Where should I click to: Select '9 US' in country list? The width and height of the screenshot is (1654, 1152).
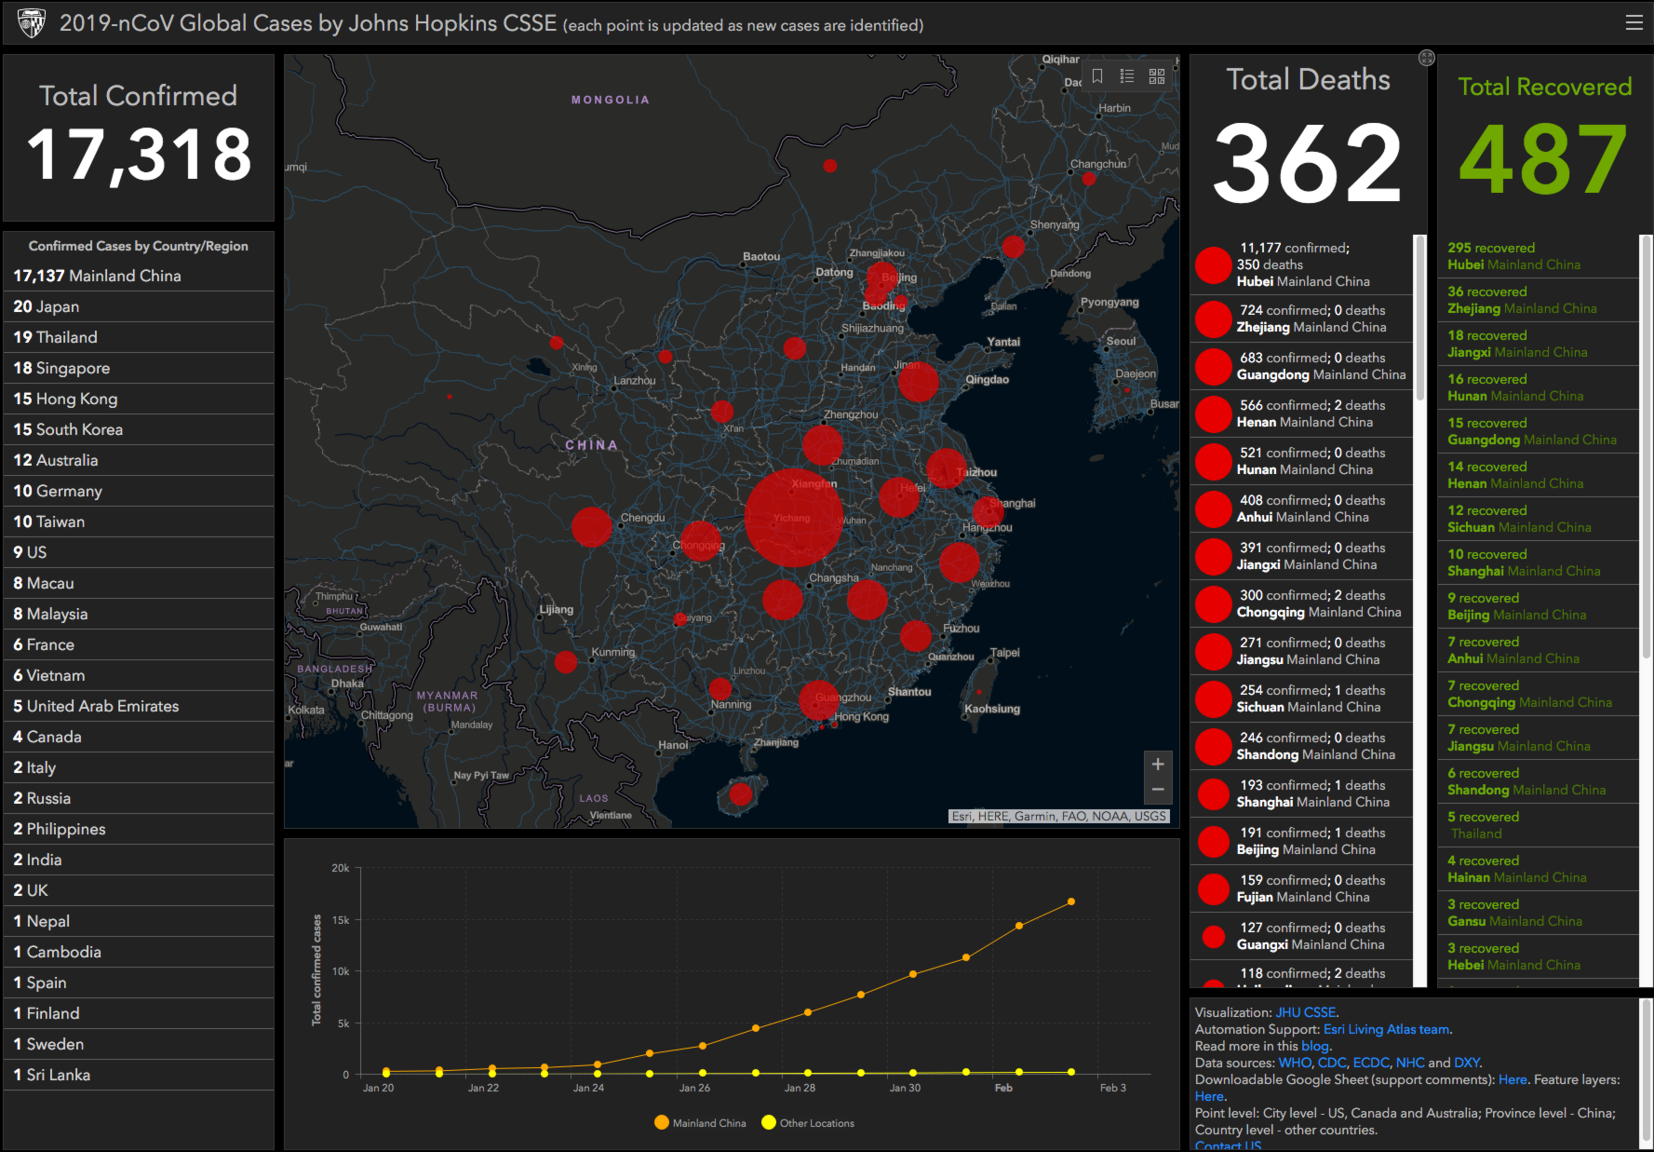point(138,553)
